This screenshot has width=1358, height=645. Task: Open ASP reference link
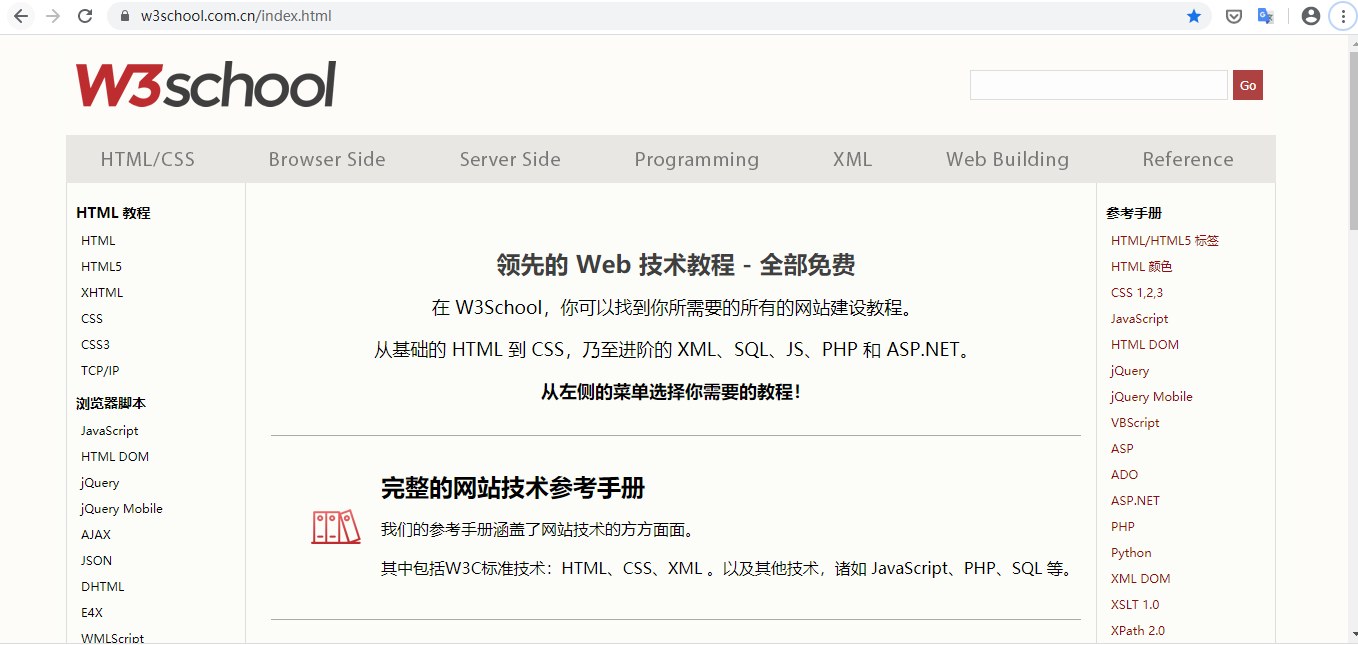pos(1122,448)
